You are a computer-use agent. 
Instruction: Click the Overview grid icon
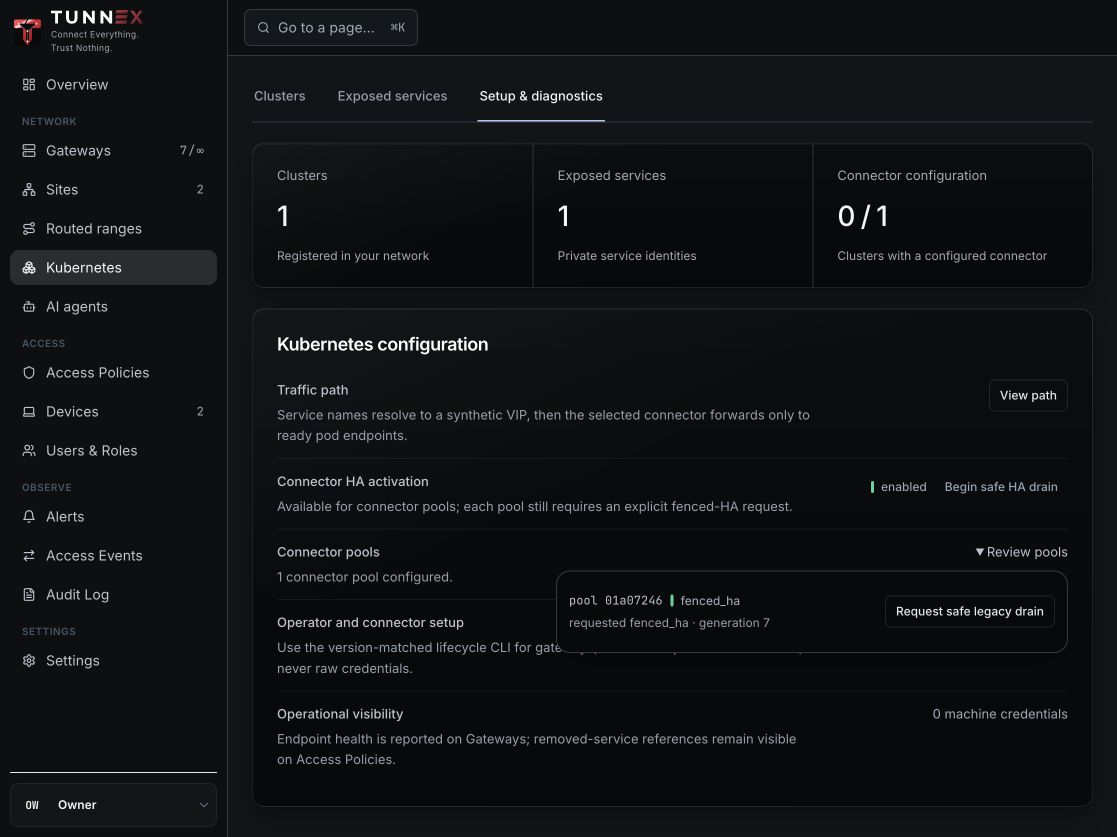(x=28, y=85)
